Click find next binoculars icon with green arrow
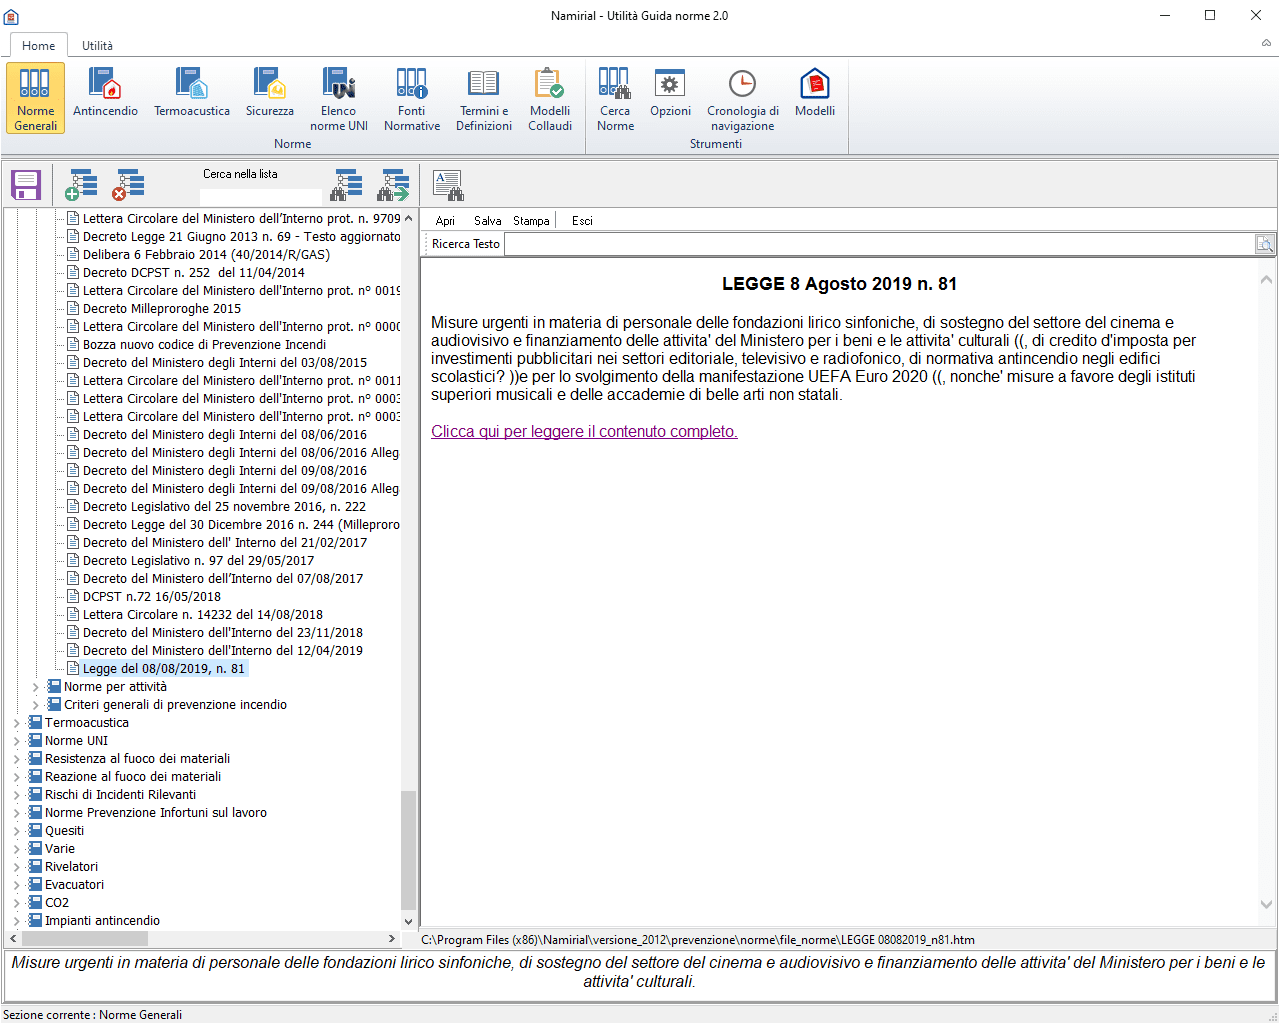The image size is (1280, 1024). pos(394,185)
